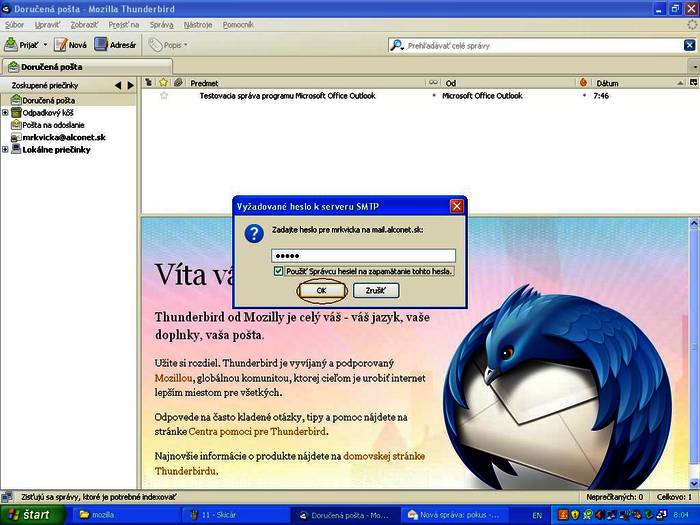Viewport: 700px width, 525px height.
Task: Confirm password with OK button
Action: pyautogui.click(x=321, y=291)
